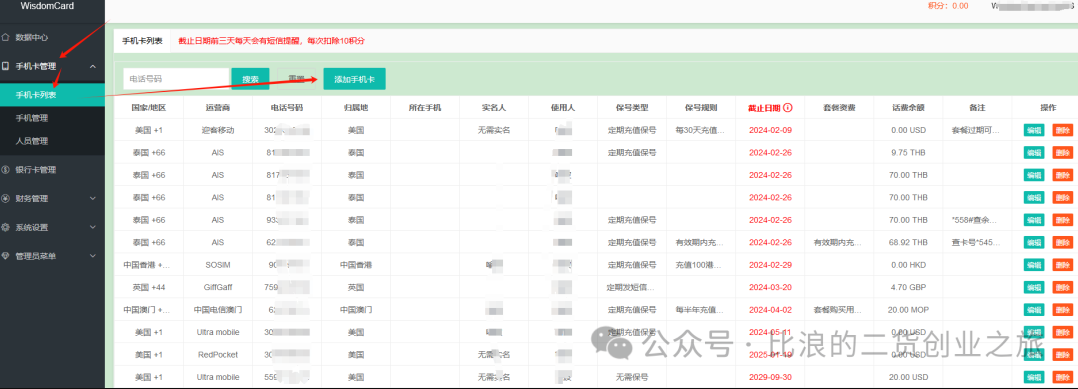Click the info icon next to 截止日期
Screen dimensions: 1078x389
pyautogui.click(x=788, y=108)
